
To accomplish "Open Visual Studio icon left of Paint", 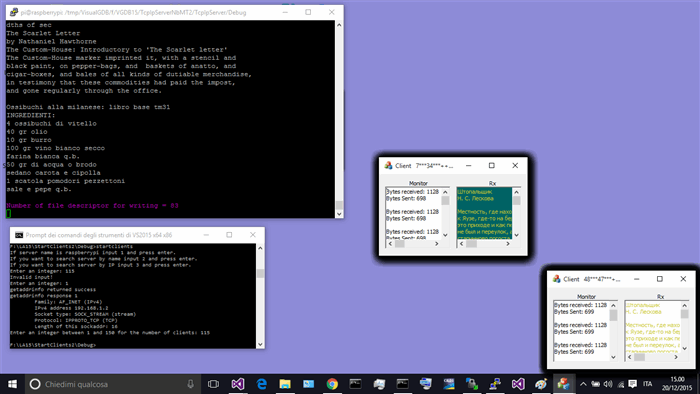I will [x=518, y=384].
